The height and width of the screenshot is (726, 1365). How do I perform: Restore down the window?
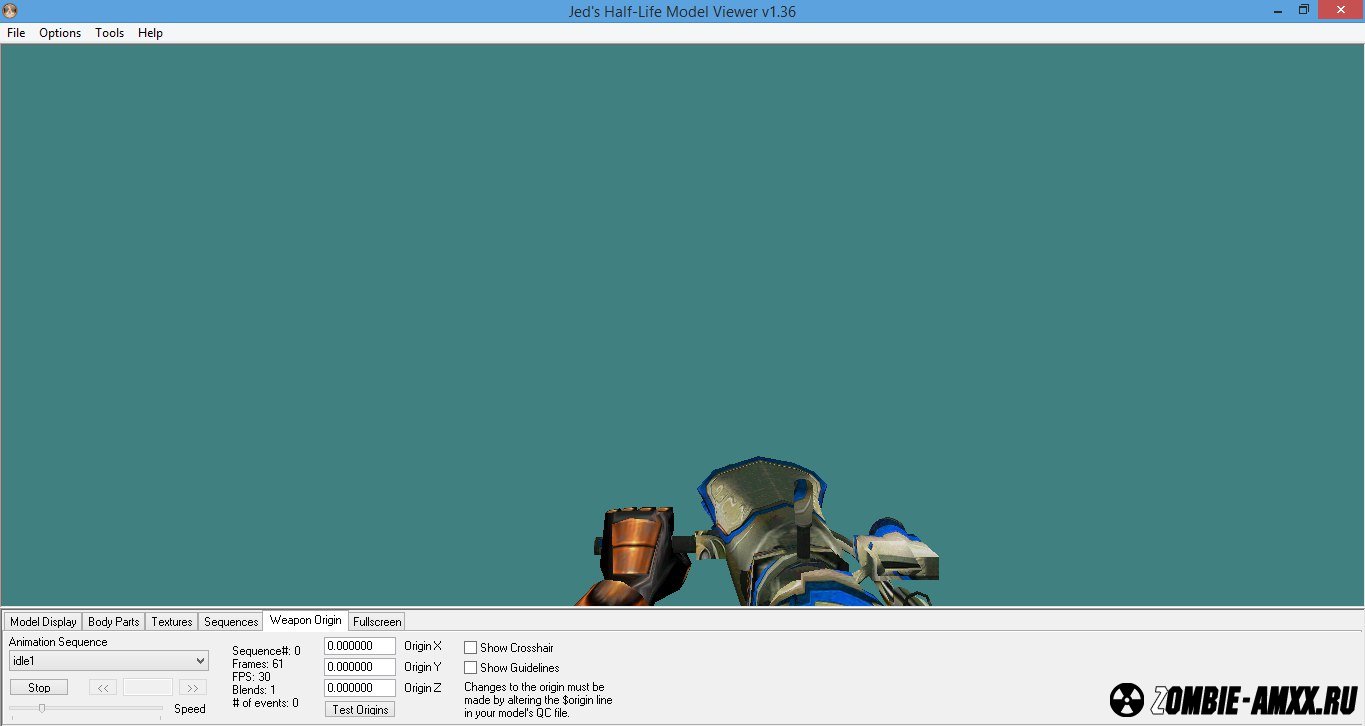tap(1303, 10)
